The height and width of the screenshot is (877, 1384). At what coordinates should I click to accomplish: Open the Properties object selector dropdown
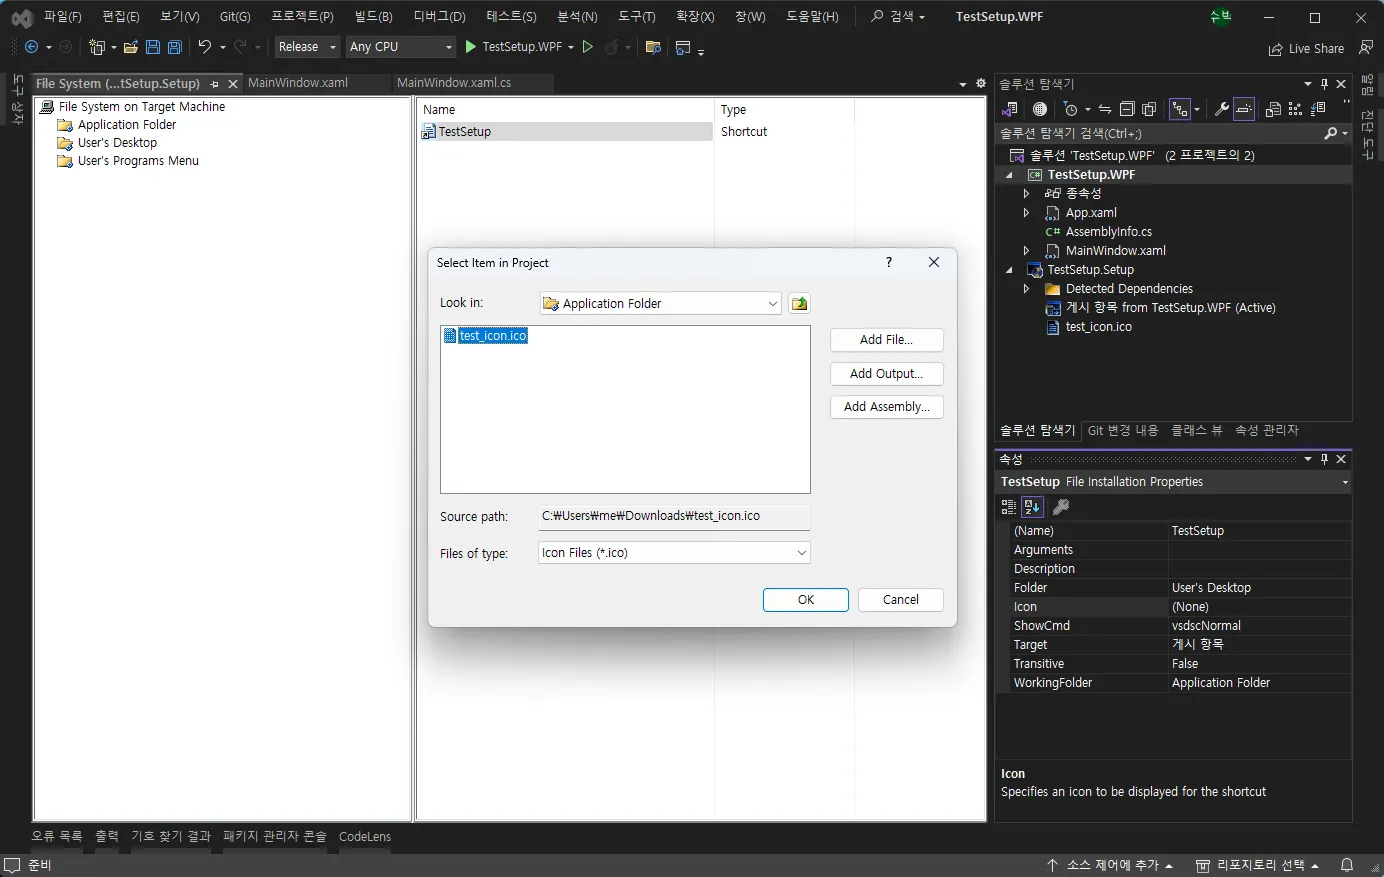point(1345,482)
